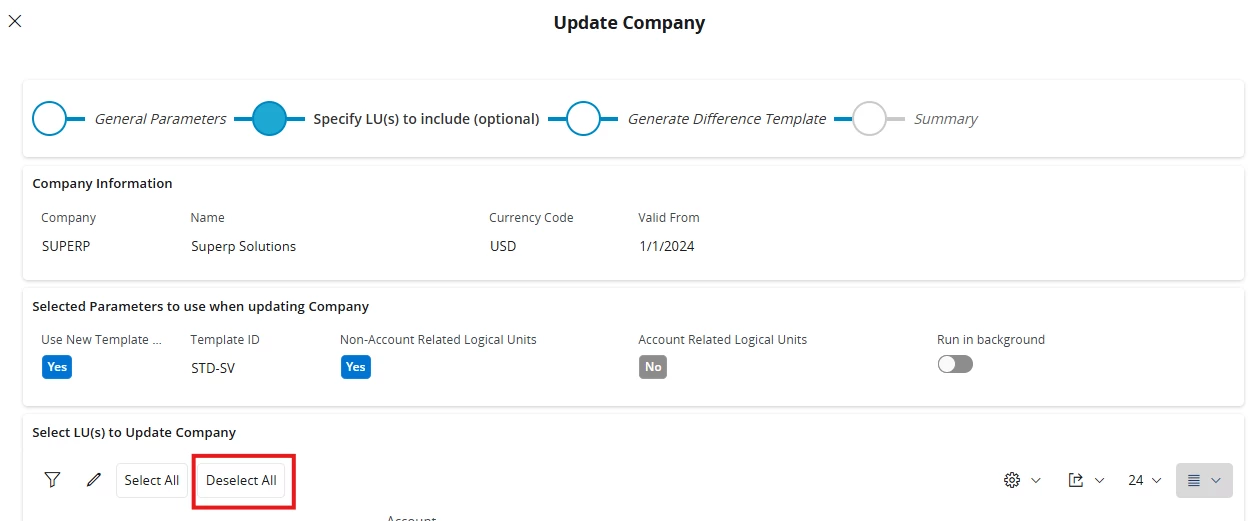Go to the General Parameters step label

(x=160, y=119)
